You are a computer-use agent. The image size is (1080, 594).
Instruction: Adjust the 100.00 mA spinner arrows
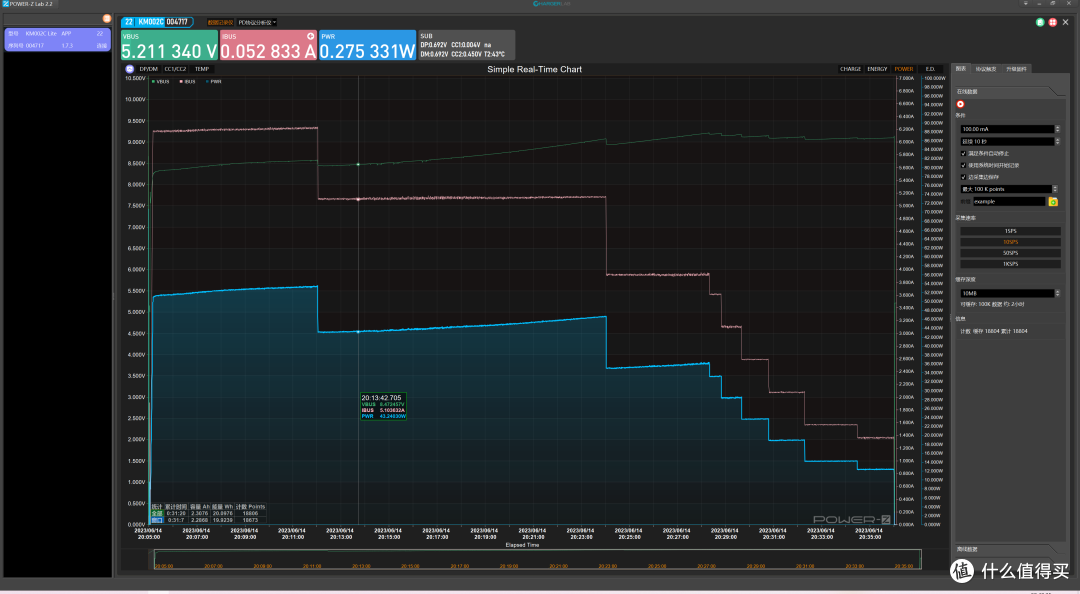click(1057, 129)
